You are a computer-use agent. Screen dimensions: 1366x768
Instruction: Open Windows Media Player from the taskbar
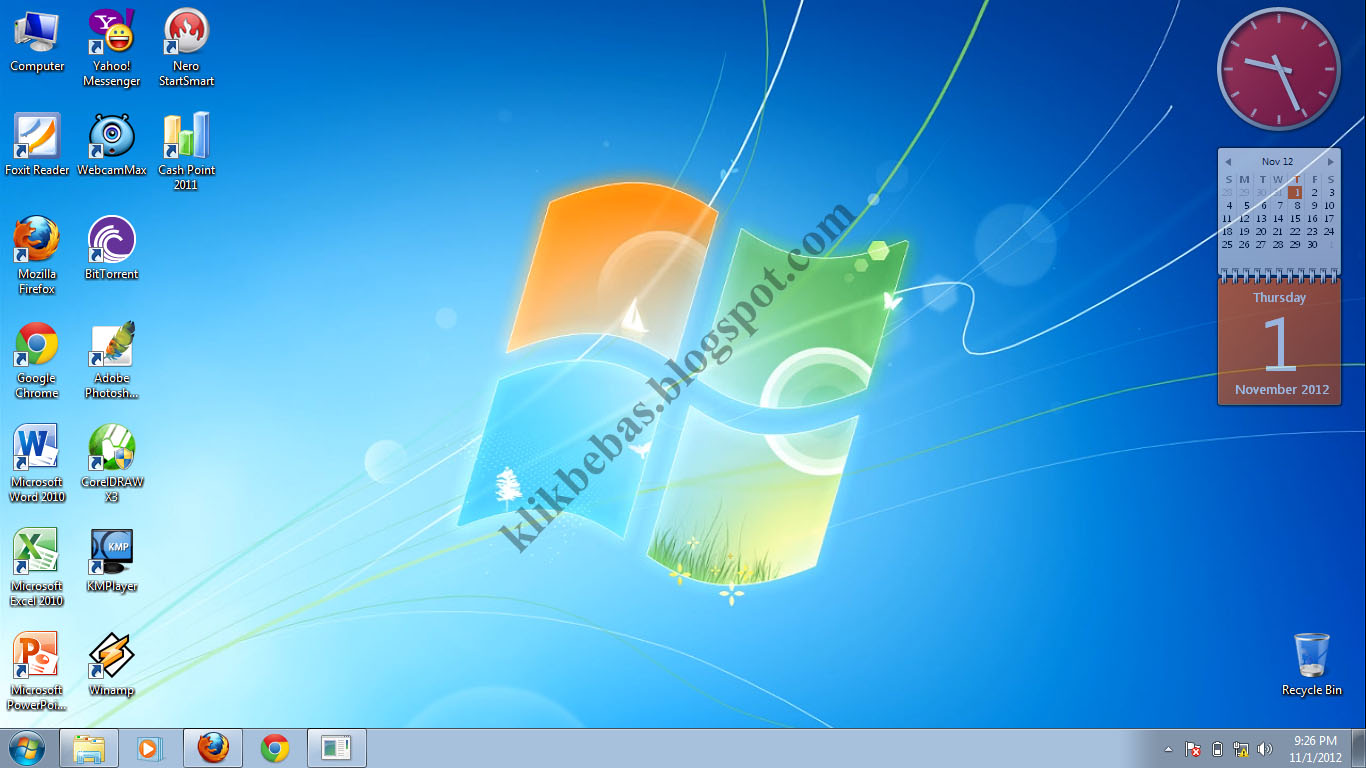[x=151, y=748]
